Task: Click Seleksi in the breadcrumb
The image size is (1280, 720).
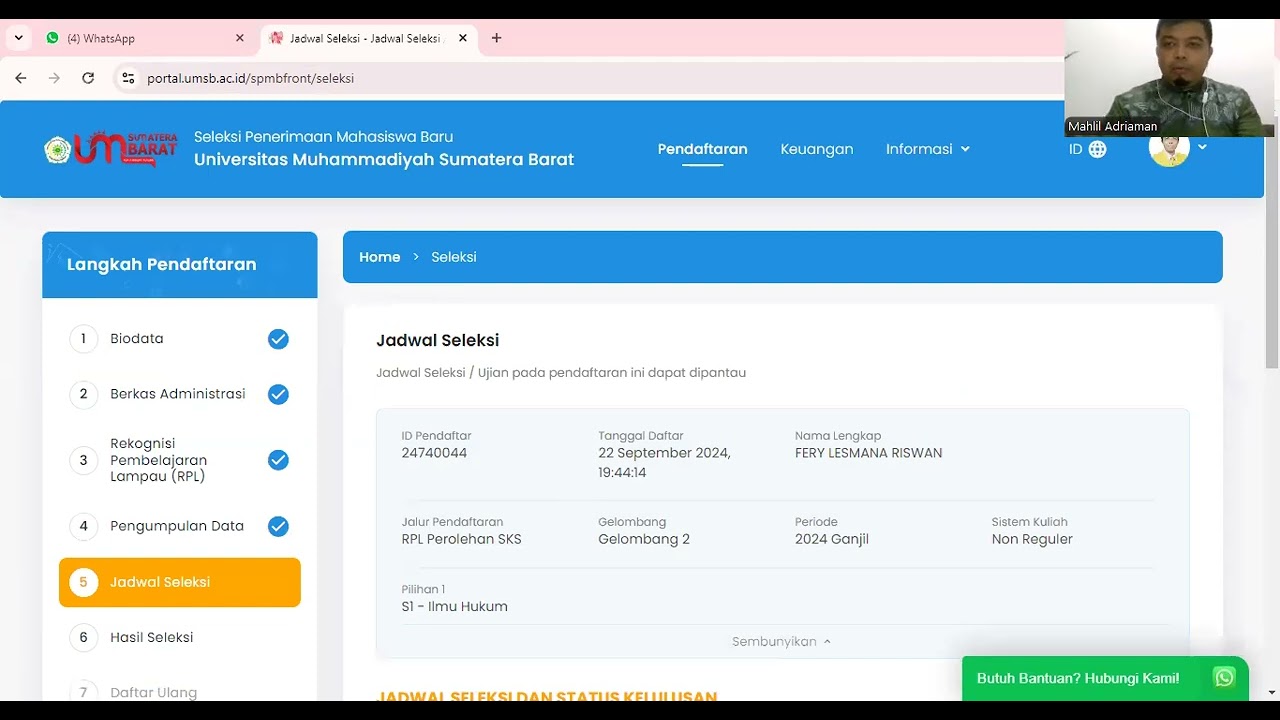Action: click(x=453, y=257)
